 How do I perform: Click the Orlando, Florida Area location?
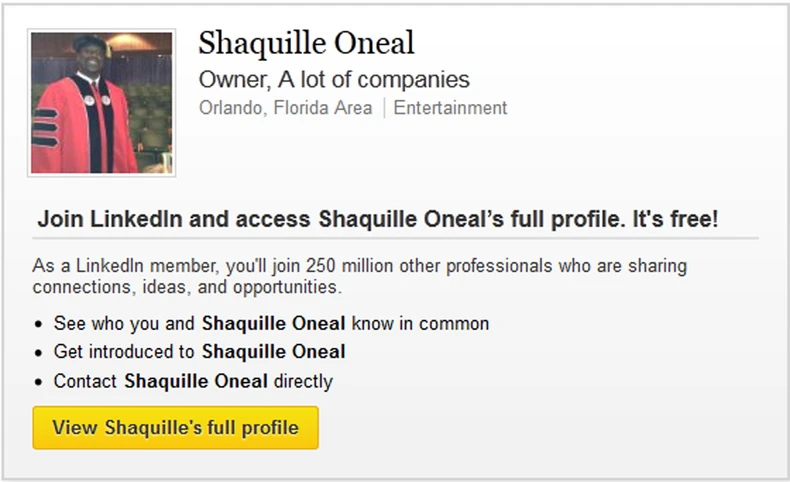(285, 108)
